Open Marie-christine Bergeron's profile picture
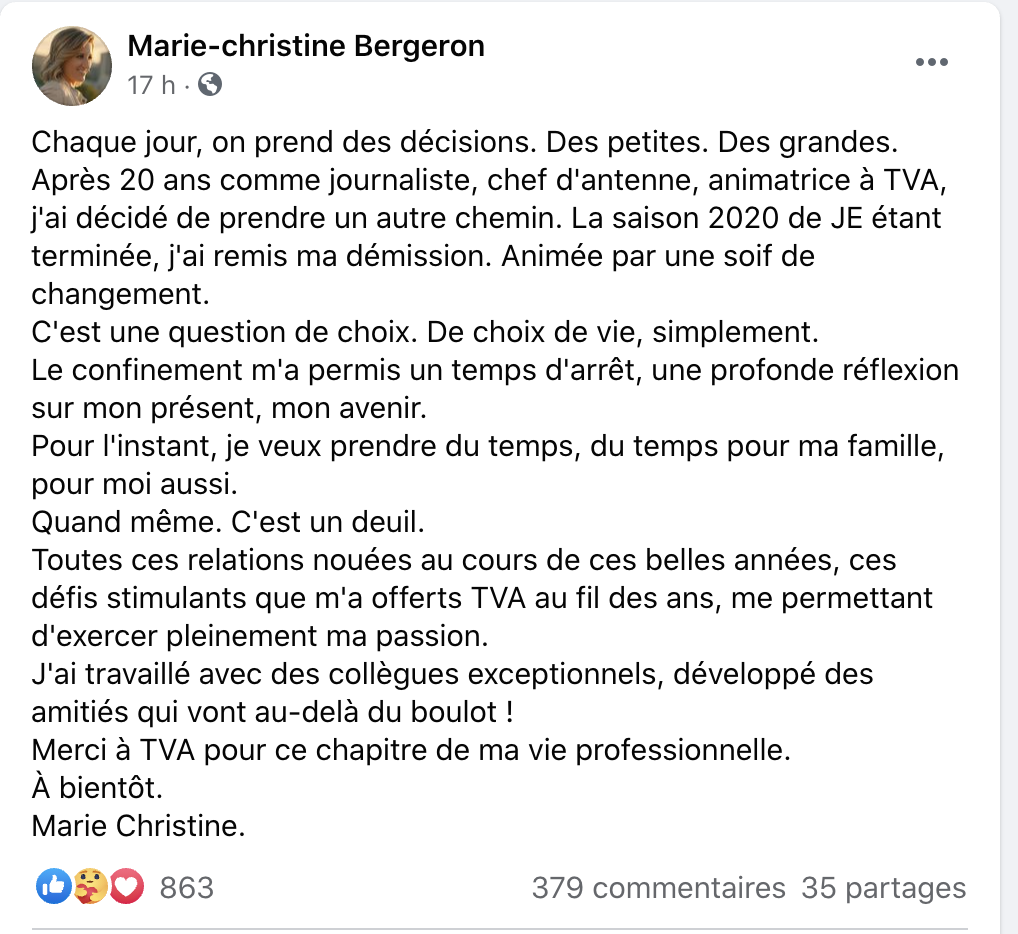This screenshot has width=1018, height=934. pyautogui.click(x=72, y=66)
